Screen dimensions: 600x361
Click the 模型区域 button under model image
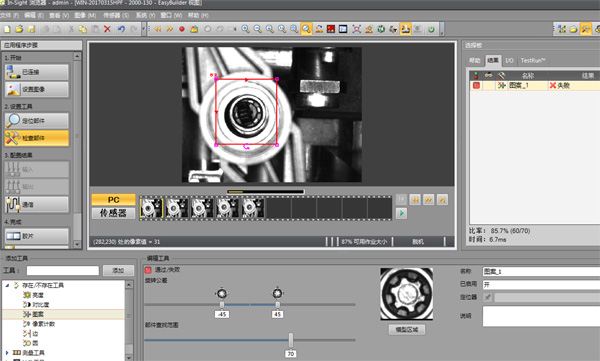pos(407,330)
